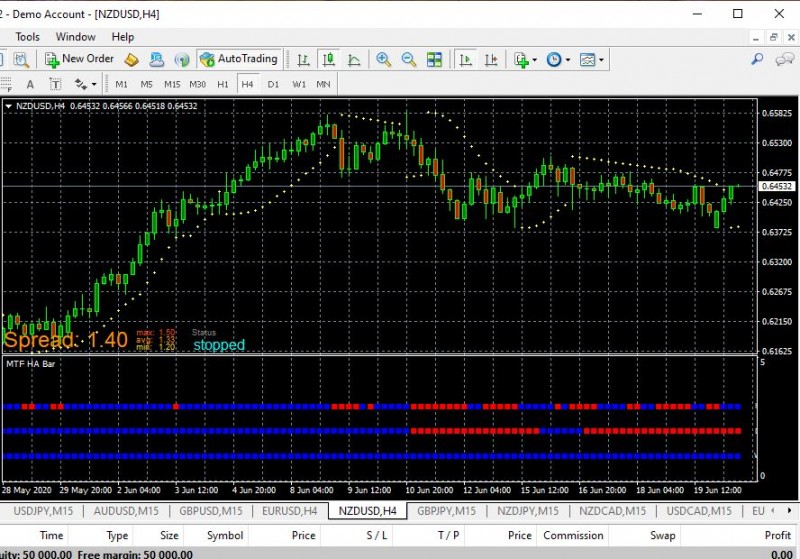Click the add indicators icon
Viewport: 800px width, 559px height.
click(x=521, y=60)
